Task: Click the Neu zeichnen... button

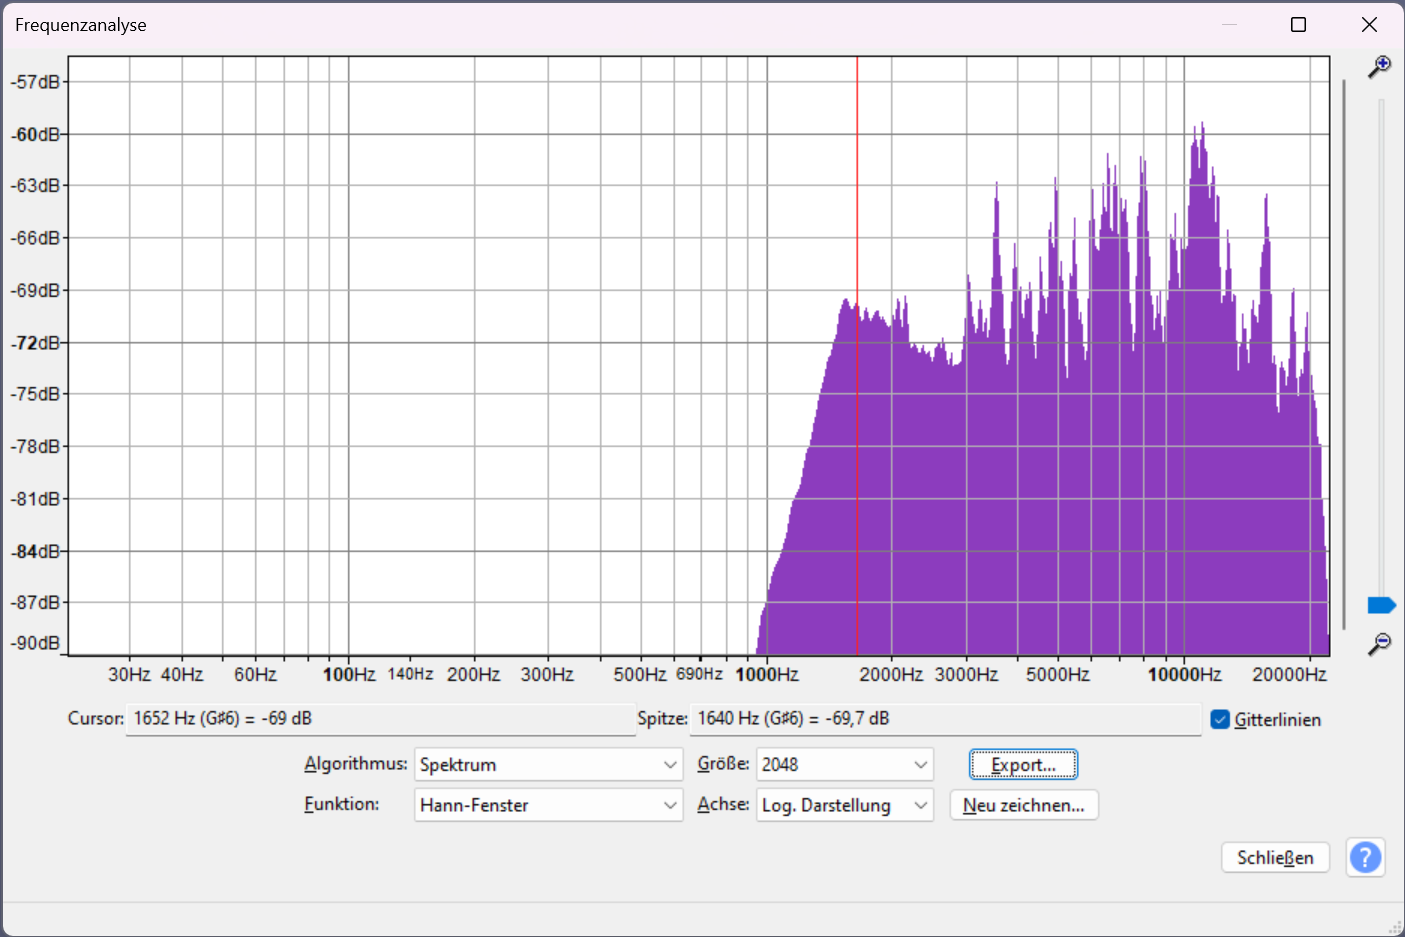Action: pyautogui.click(x=1024, y=805)
